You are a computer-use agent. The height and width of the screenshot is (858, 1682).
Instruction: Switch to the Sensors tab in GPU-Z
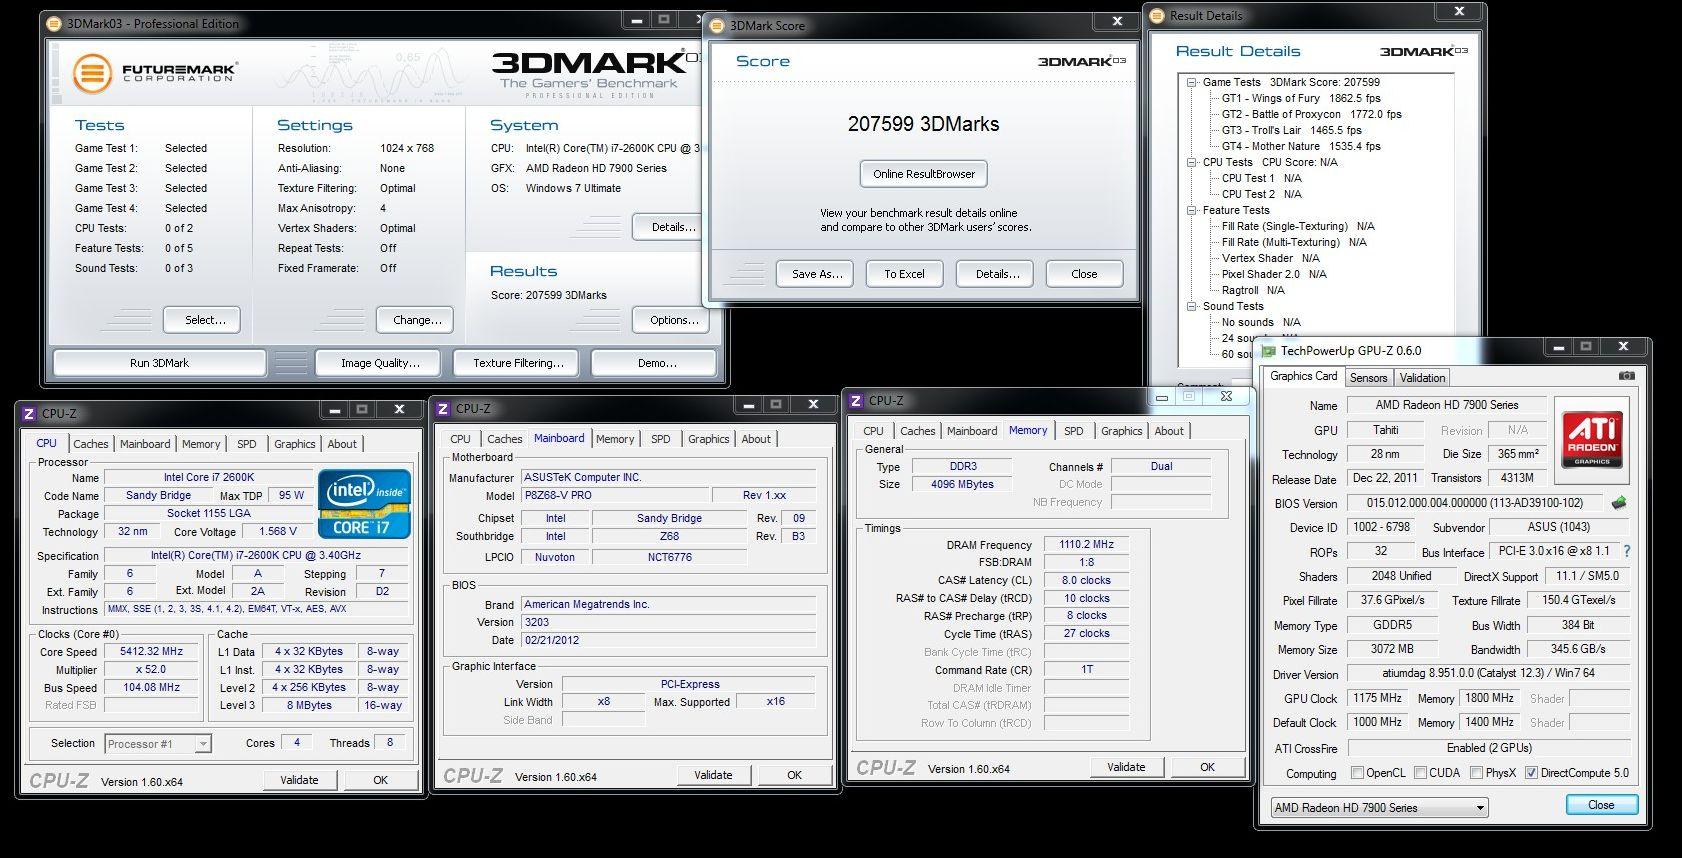coord(1368,378)
